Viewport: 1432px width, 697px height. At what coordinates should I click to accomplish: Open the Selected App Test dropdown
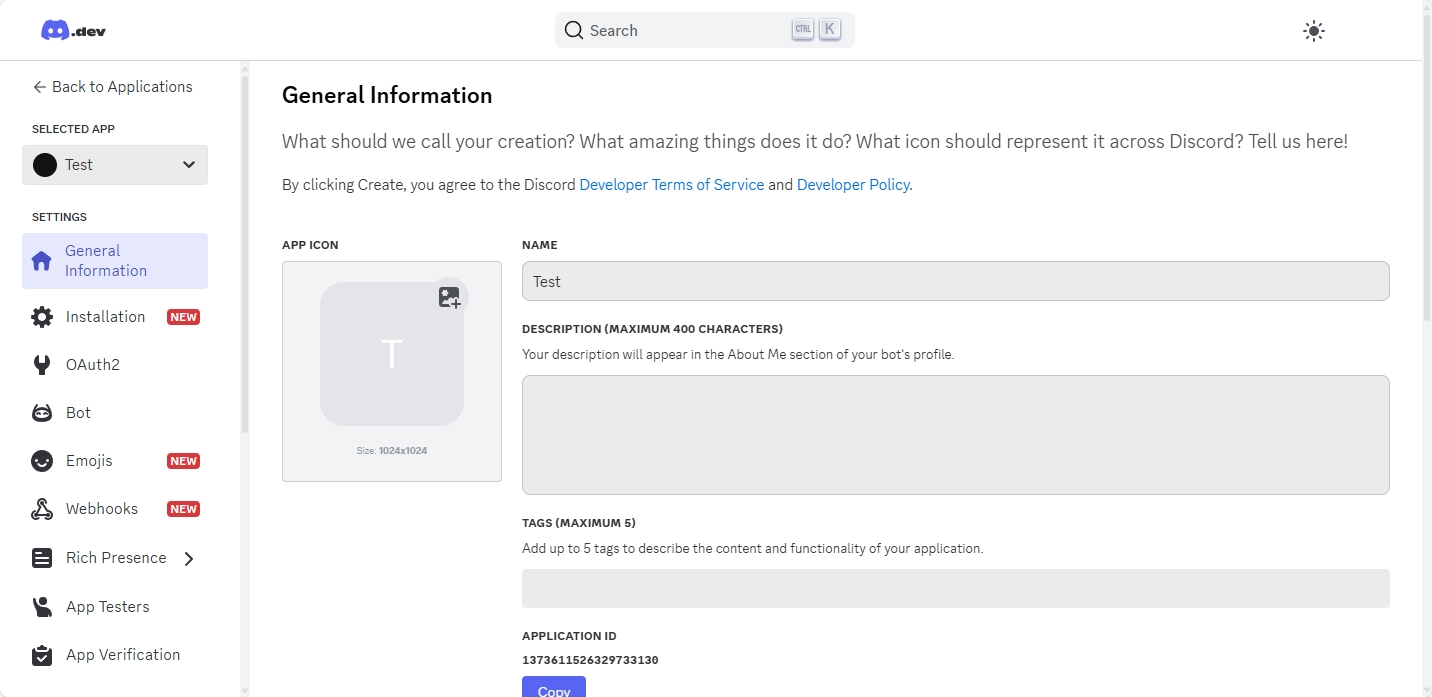[x=115, y=165]
